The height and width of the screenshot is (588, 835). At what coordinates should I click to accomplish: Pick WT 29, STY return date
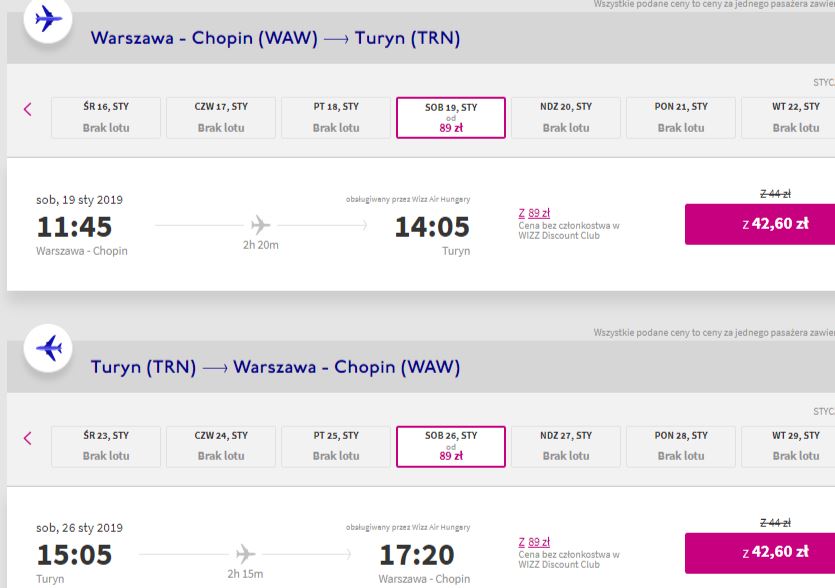(x=788, y=446)
